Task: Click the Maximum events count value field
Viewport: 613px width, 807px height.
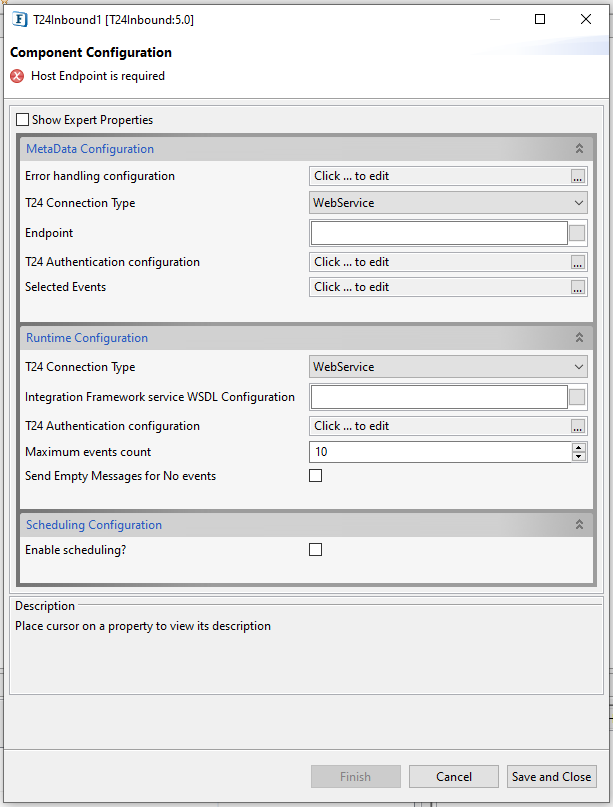Action: click(x=441, y=452)
